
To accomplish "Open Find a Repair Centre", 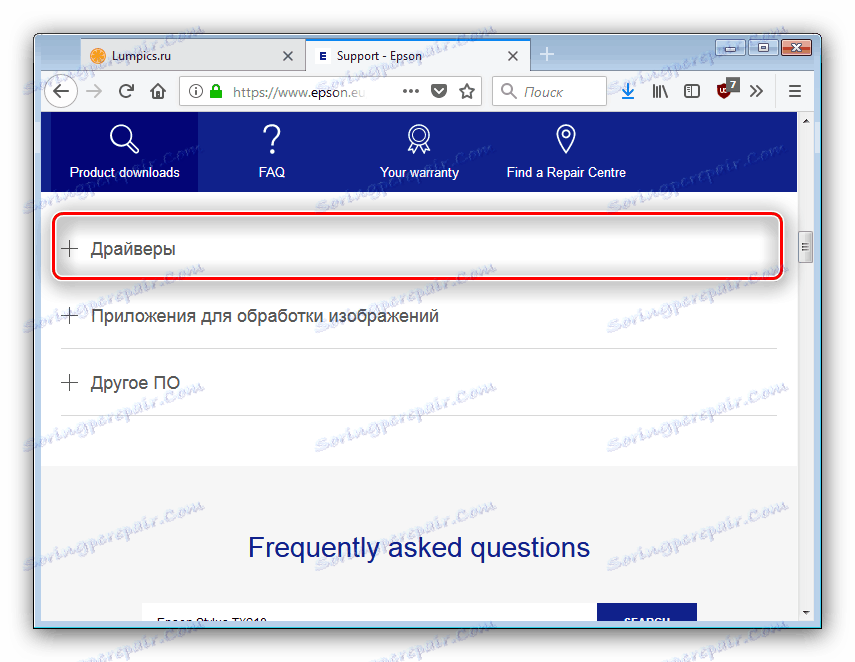I will pyautogui.click(x=566, y=152).
